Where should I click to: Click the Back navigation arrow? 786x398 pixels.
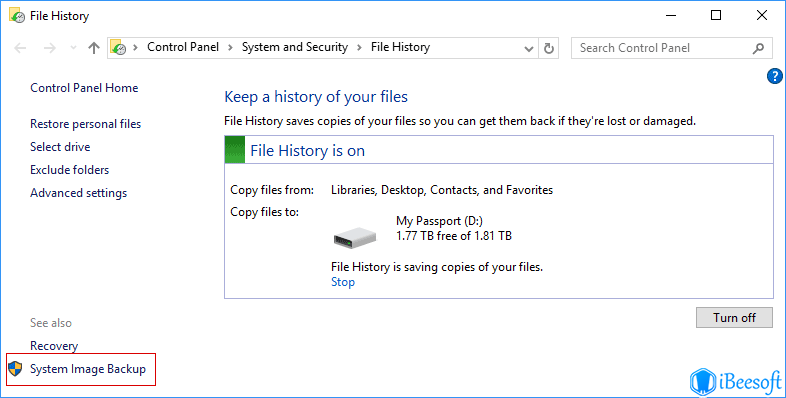tap(21, 48)
